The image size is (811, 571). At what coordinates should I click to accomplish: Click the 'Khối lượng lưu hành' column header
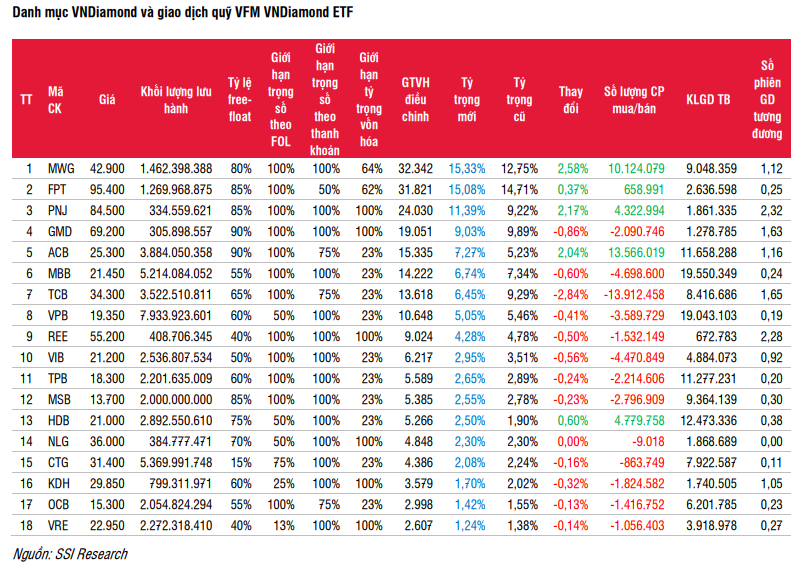[x=176, y=100]
